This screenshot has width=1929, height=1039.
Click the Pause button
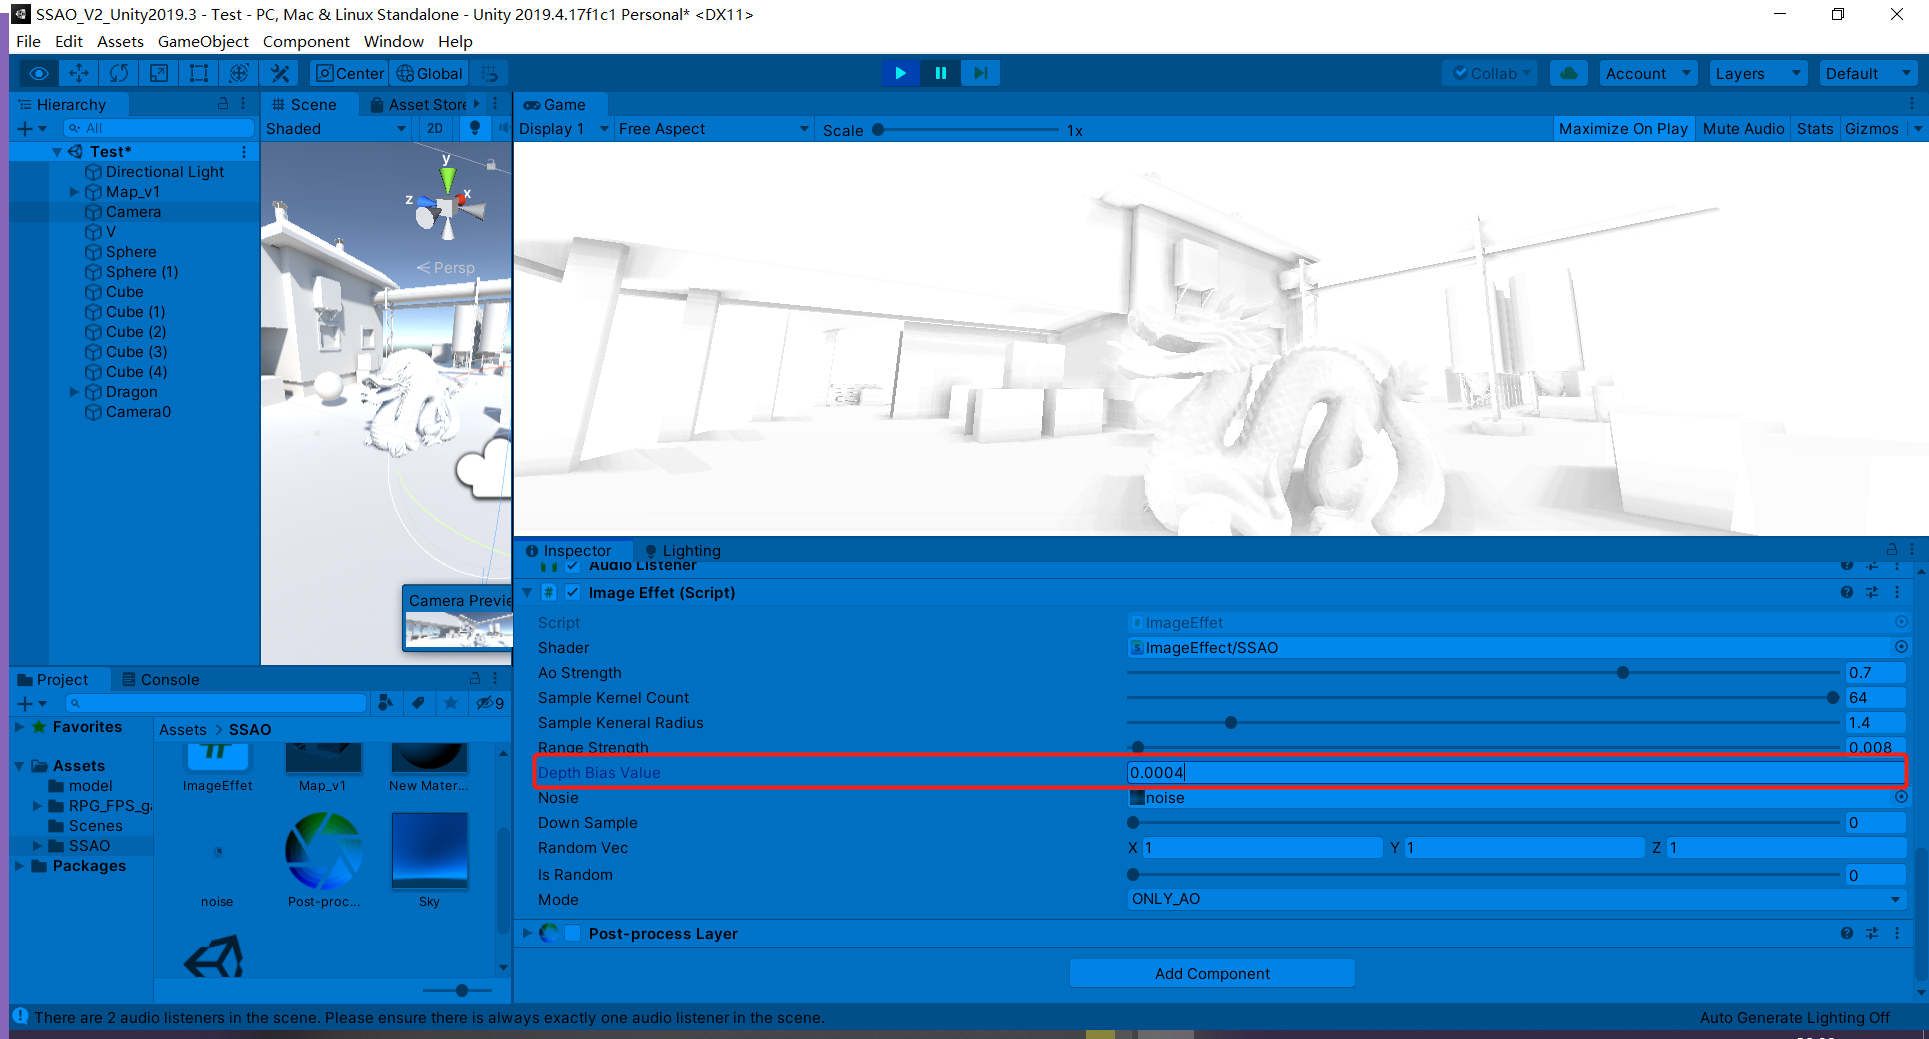coord(941,73)
